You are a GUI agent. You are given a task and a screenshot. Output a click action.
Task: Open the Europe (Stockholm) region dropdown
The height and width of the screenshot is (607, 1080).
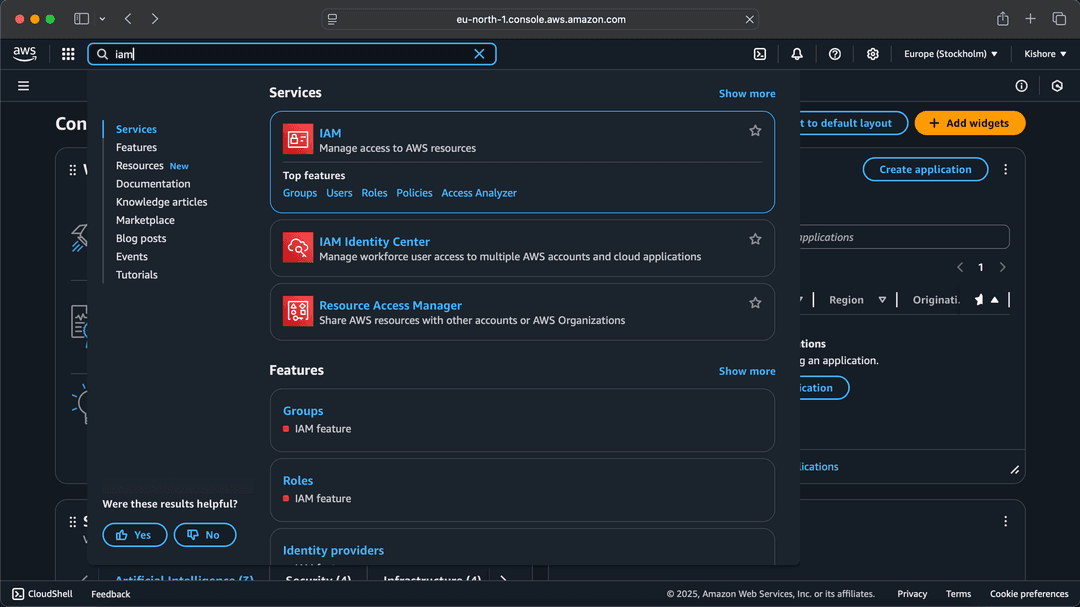950,54
